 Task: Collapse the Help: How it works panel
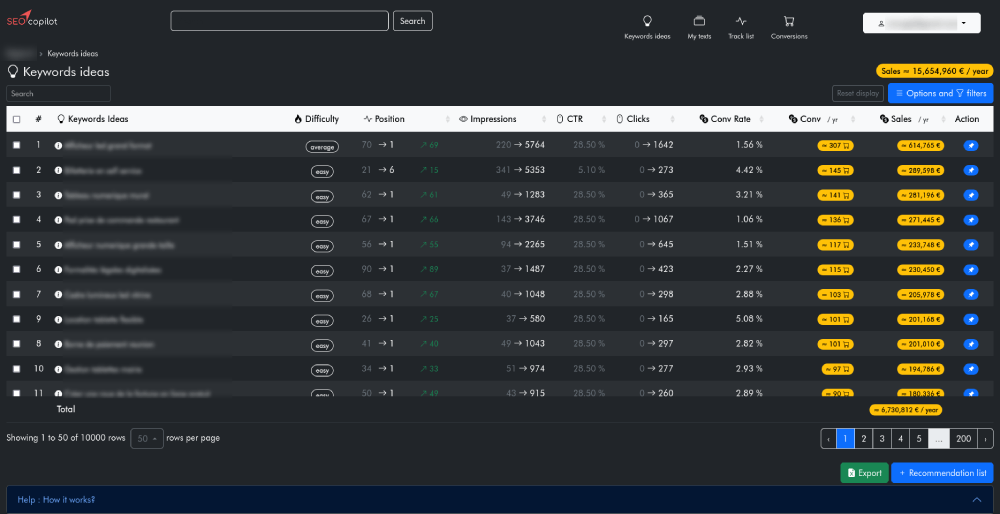point(976,499)
